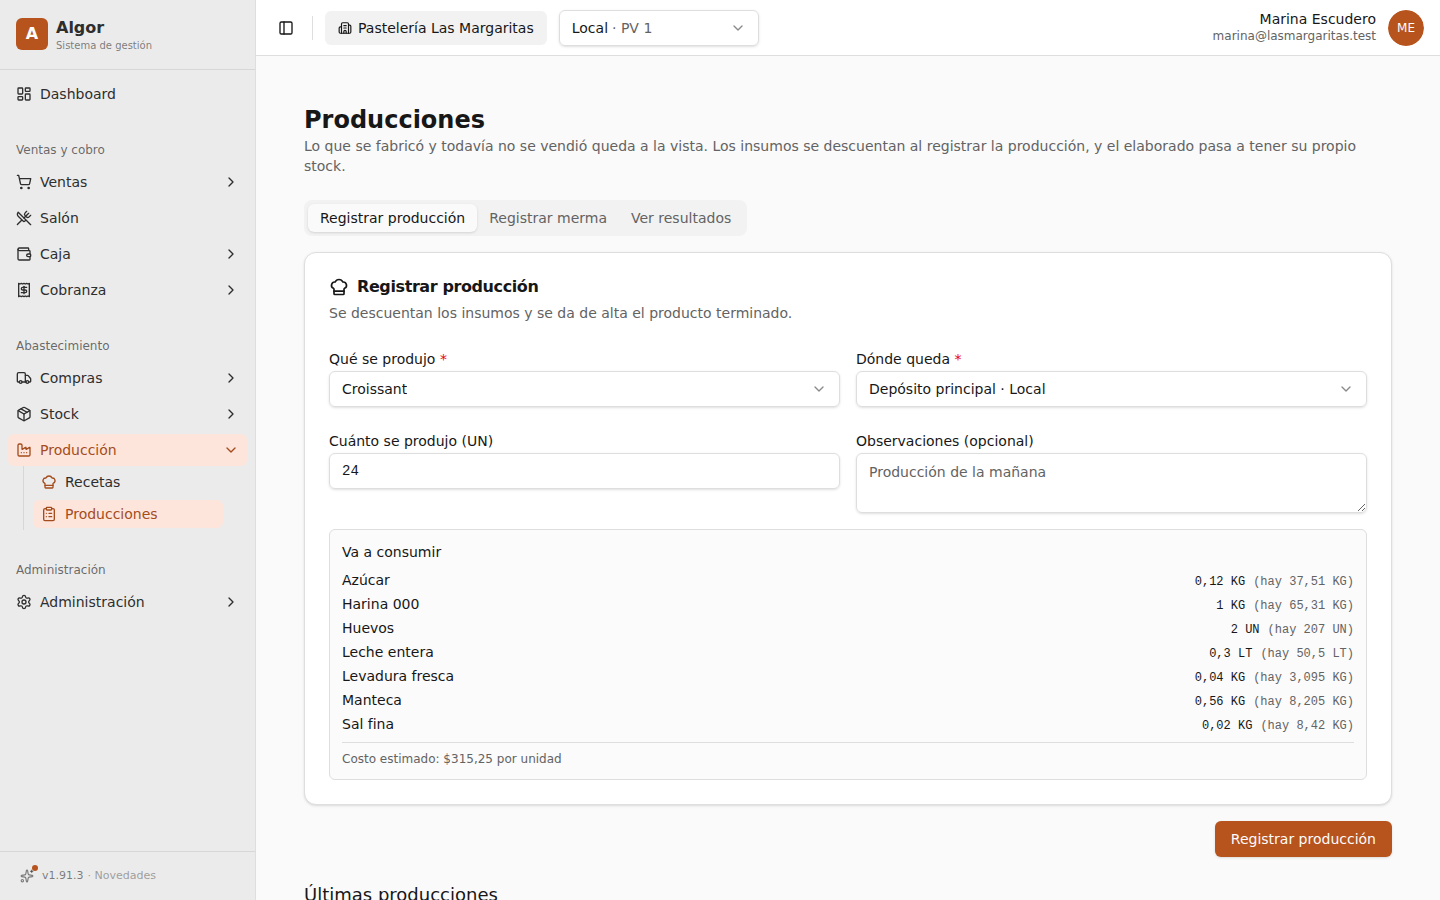Open the Qué se produjo dropdown
Viewport: 1440px width, 900px height.
pyautogui.click(x=584, y=389)
